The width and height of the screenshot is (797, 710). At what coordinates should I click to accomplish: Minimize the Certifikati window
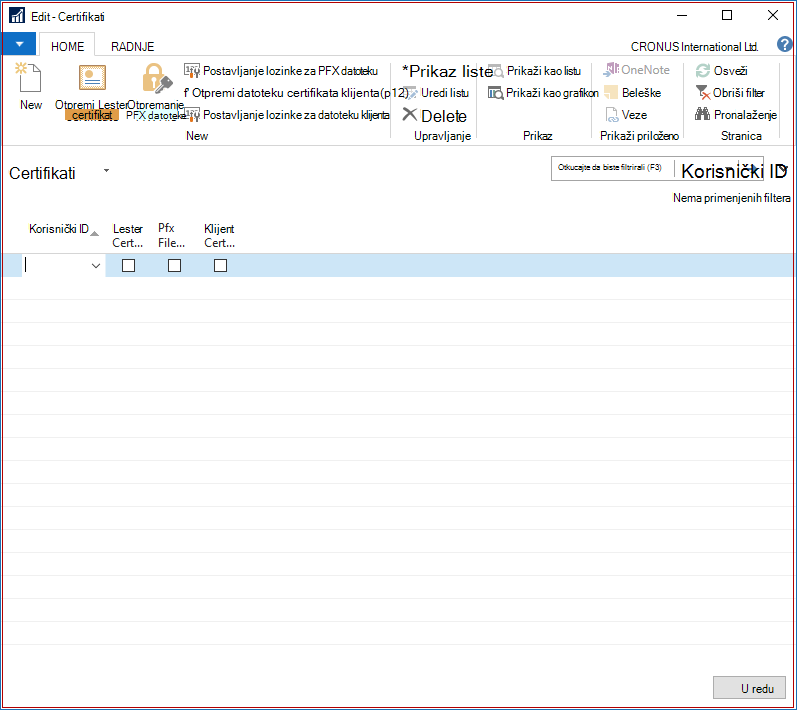point(682,16)
